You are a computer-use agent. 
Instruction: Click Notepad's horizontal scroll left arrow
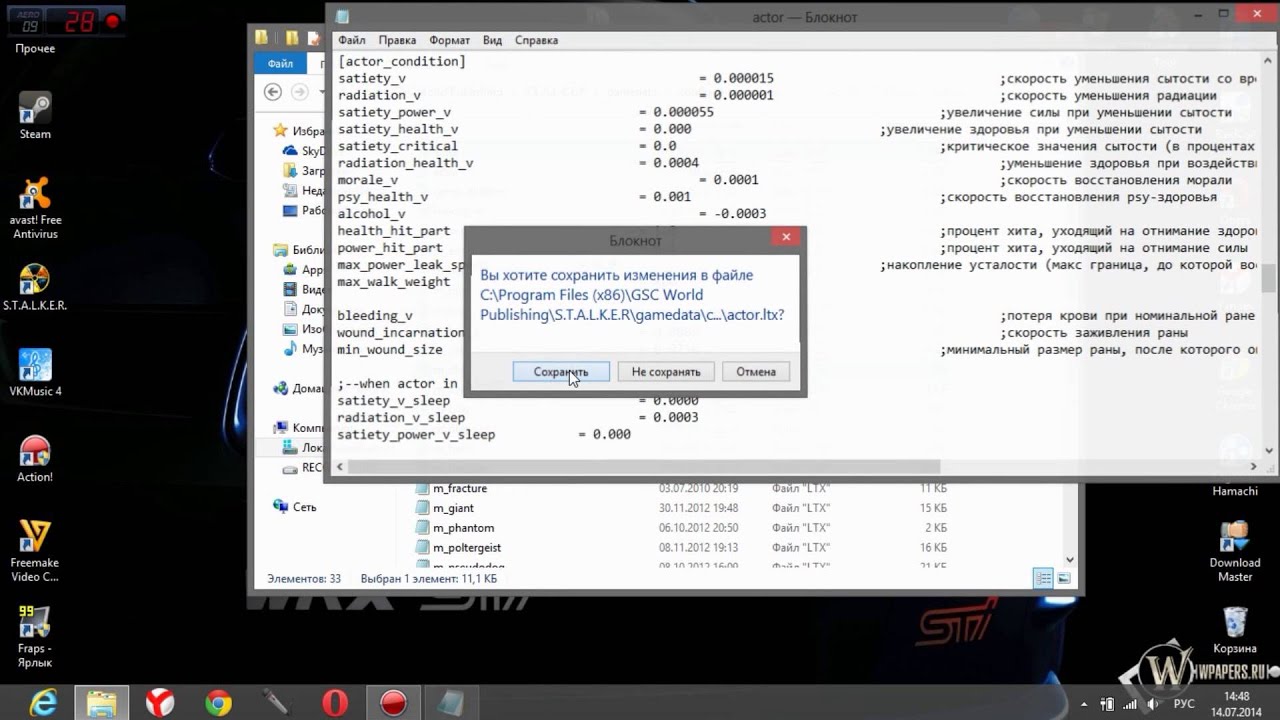339,466
